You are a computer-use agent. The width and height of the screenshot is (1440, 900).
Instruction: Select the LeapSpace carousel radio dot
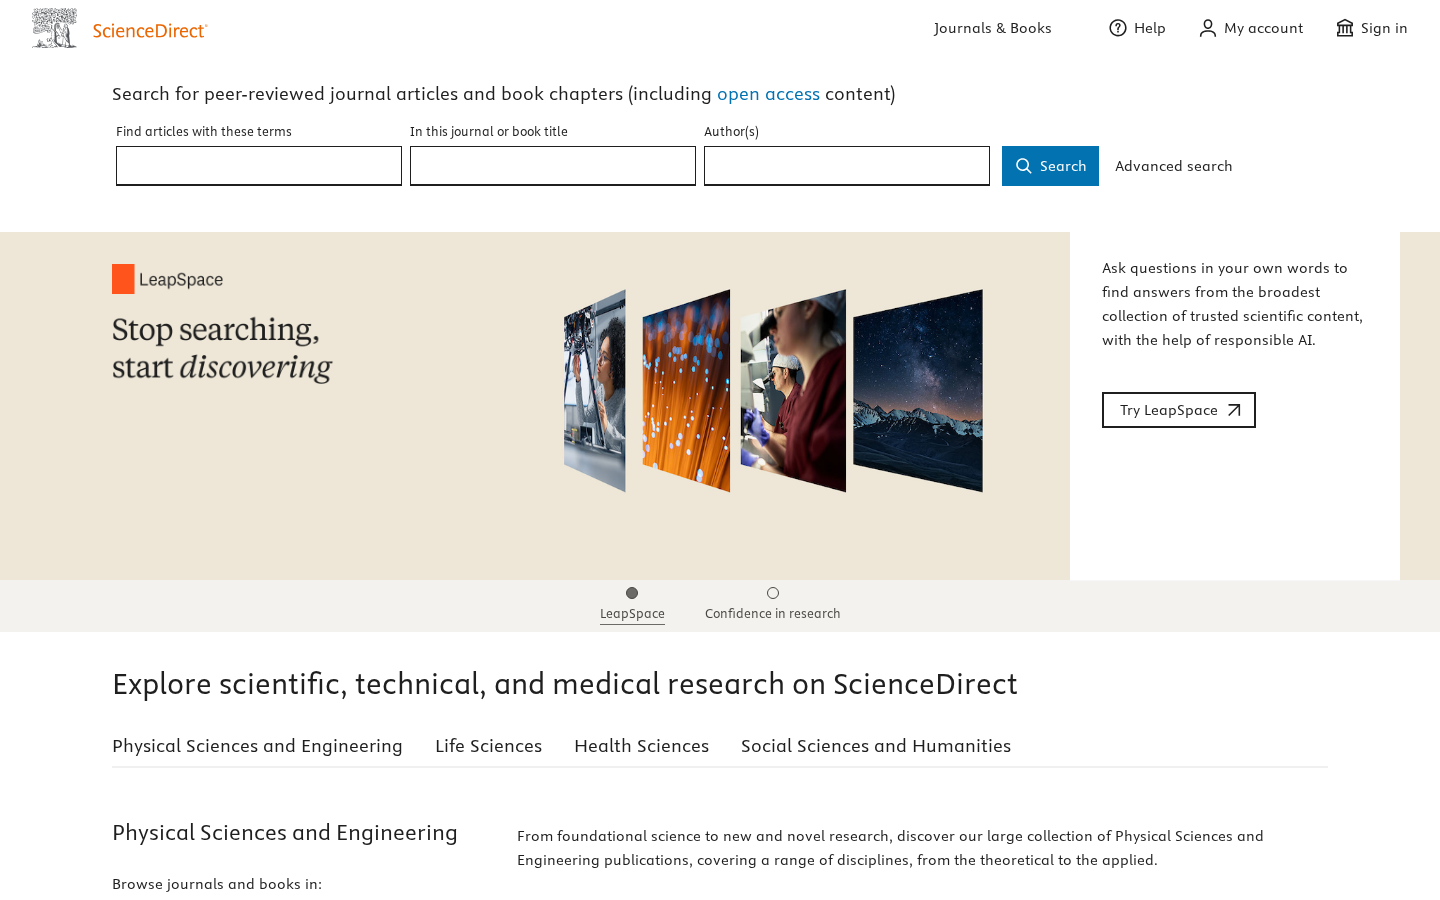point(632,593)
